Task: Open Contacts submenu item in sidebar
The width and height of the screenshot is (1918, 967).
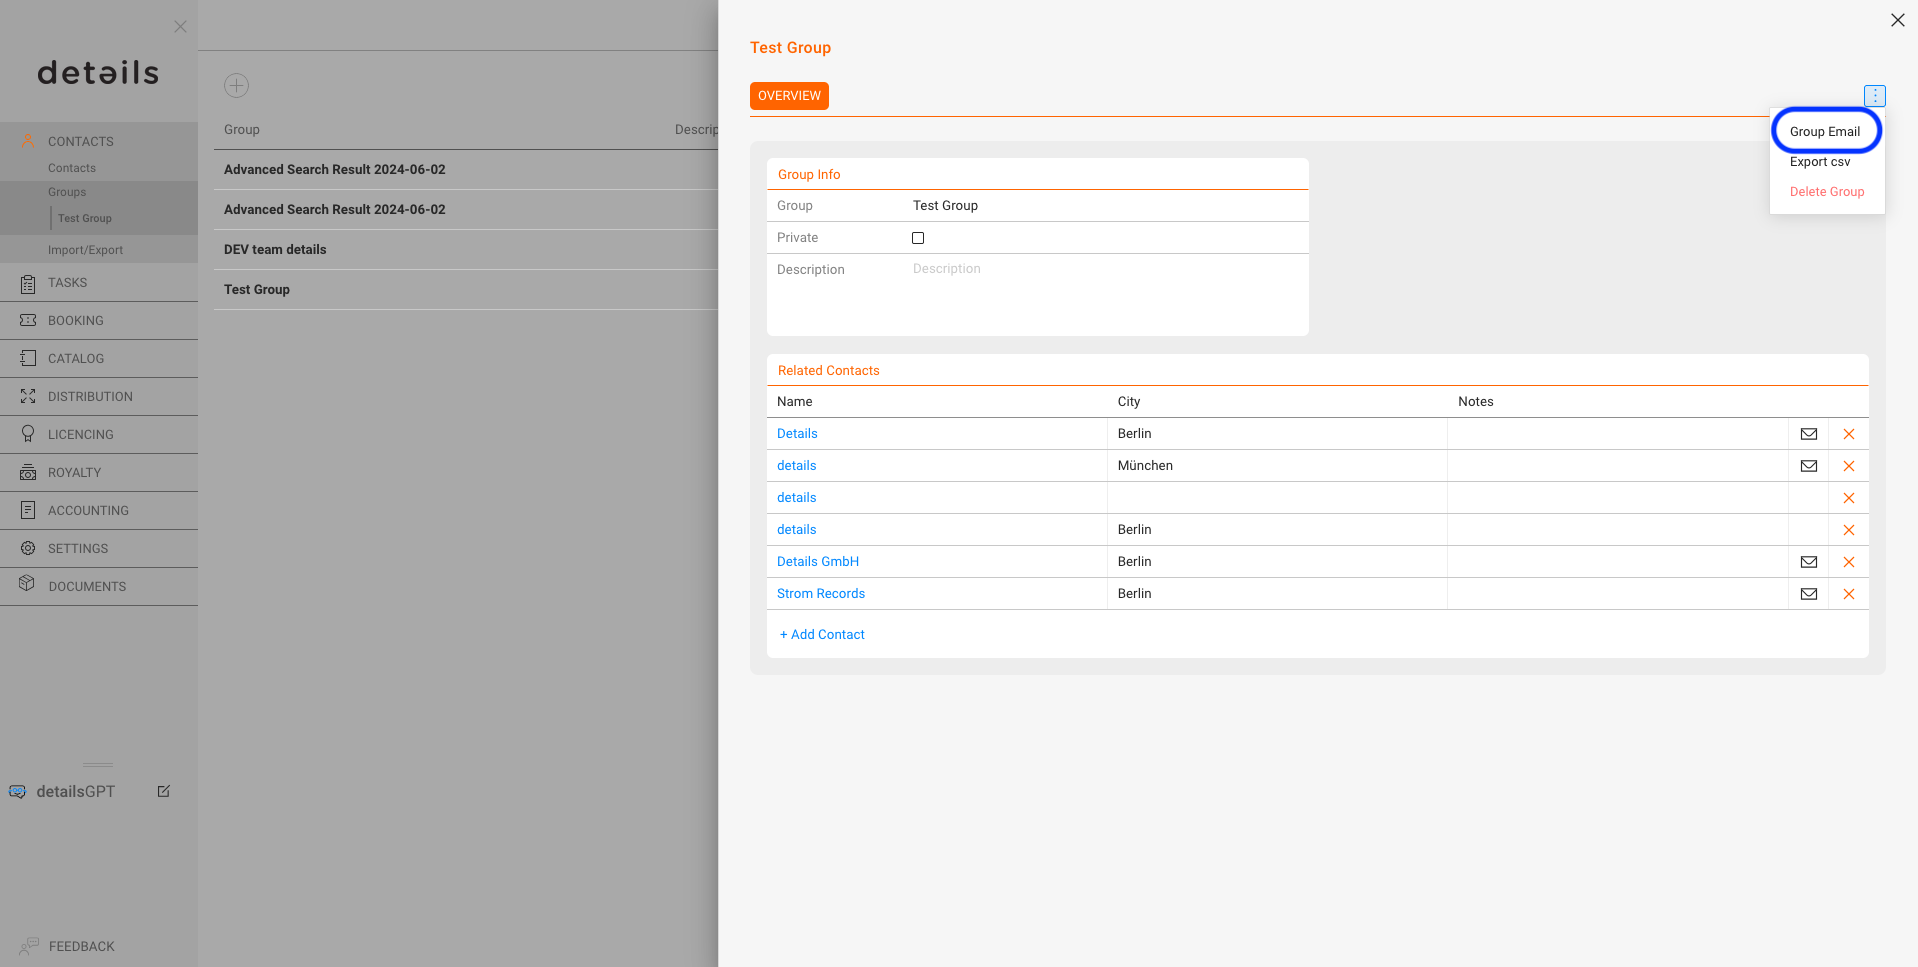Action: (x=72, y=168)
